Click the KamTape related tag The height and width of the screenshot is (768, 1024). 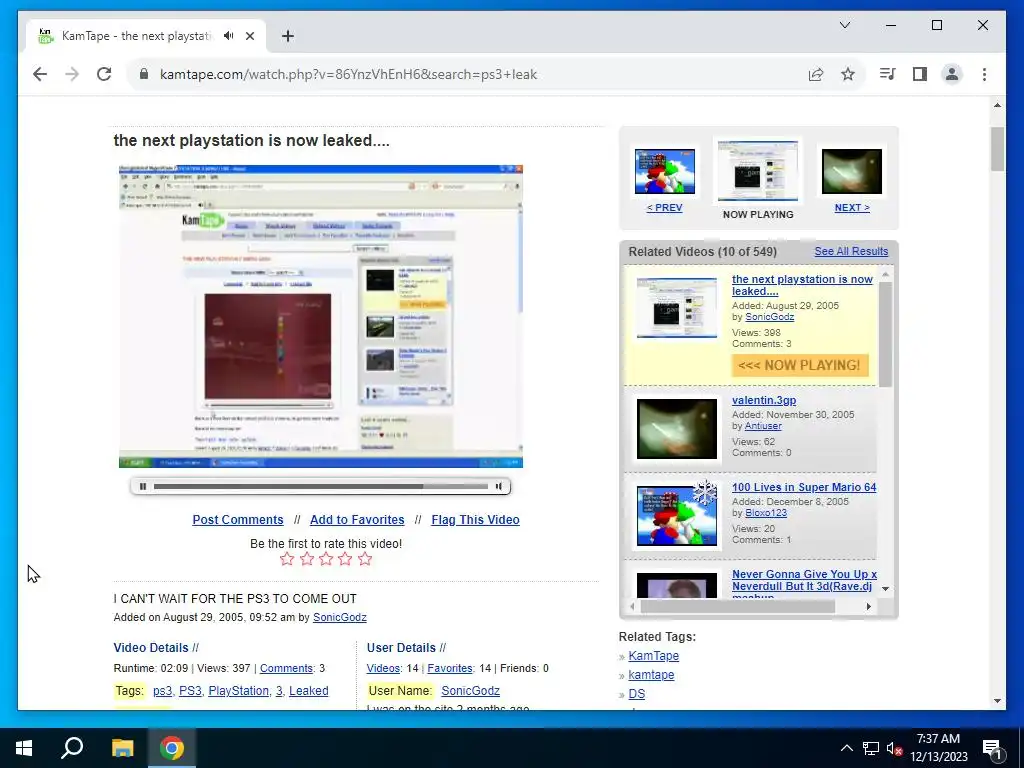tap(654, 656)
